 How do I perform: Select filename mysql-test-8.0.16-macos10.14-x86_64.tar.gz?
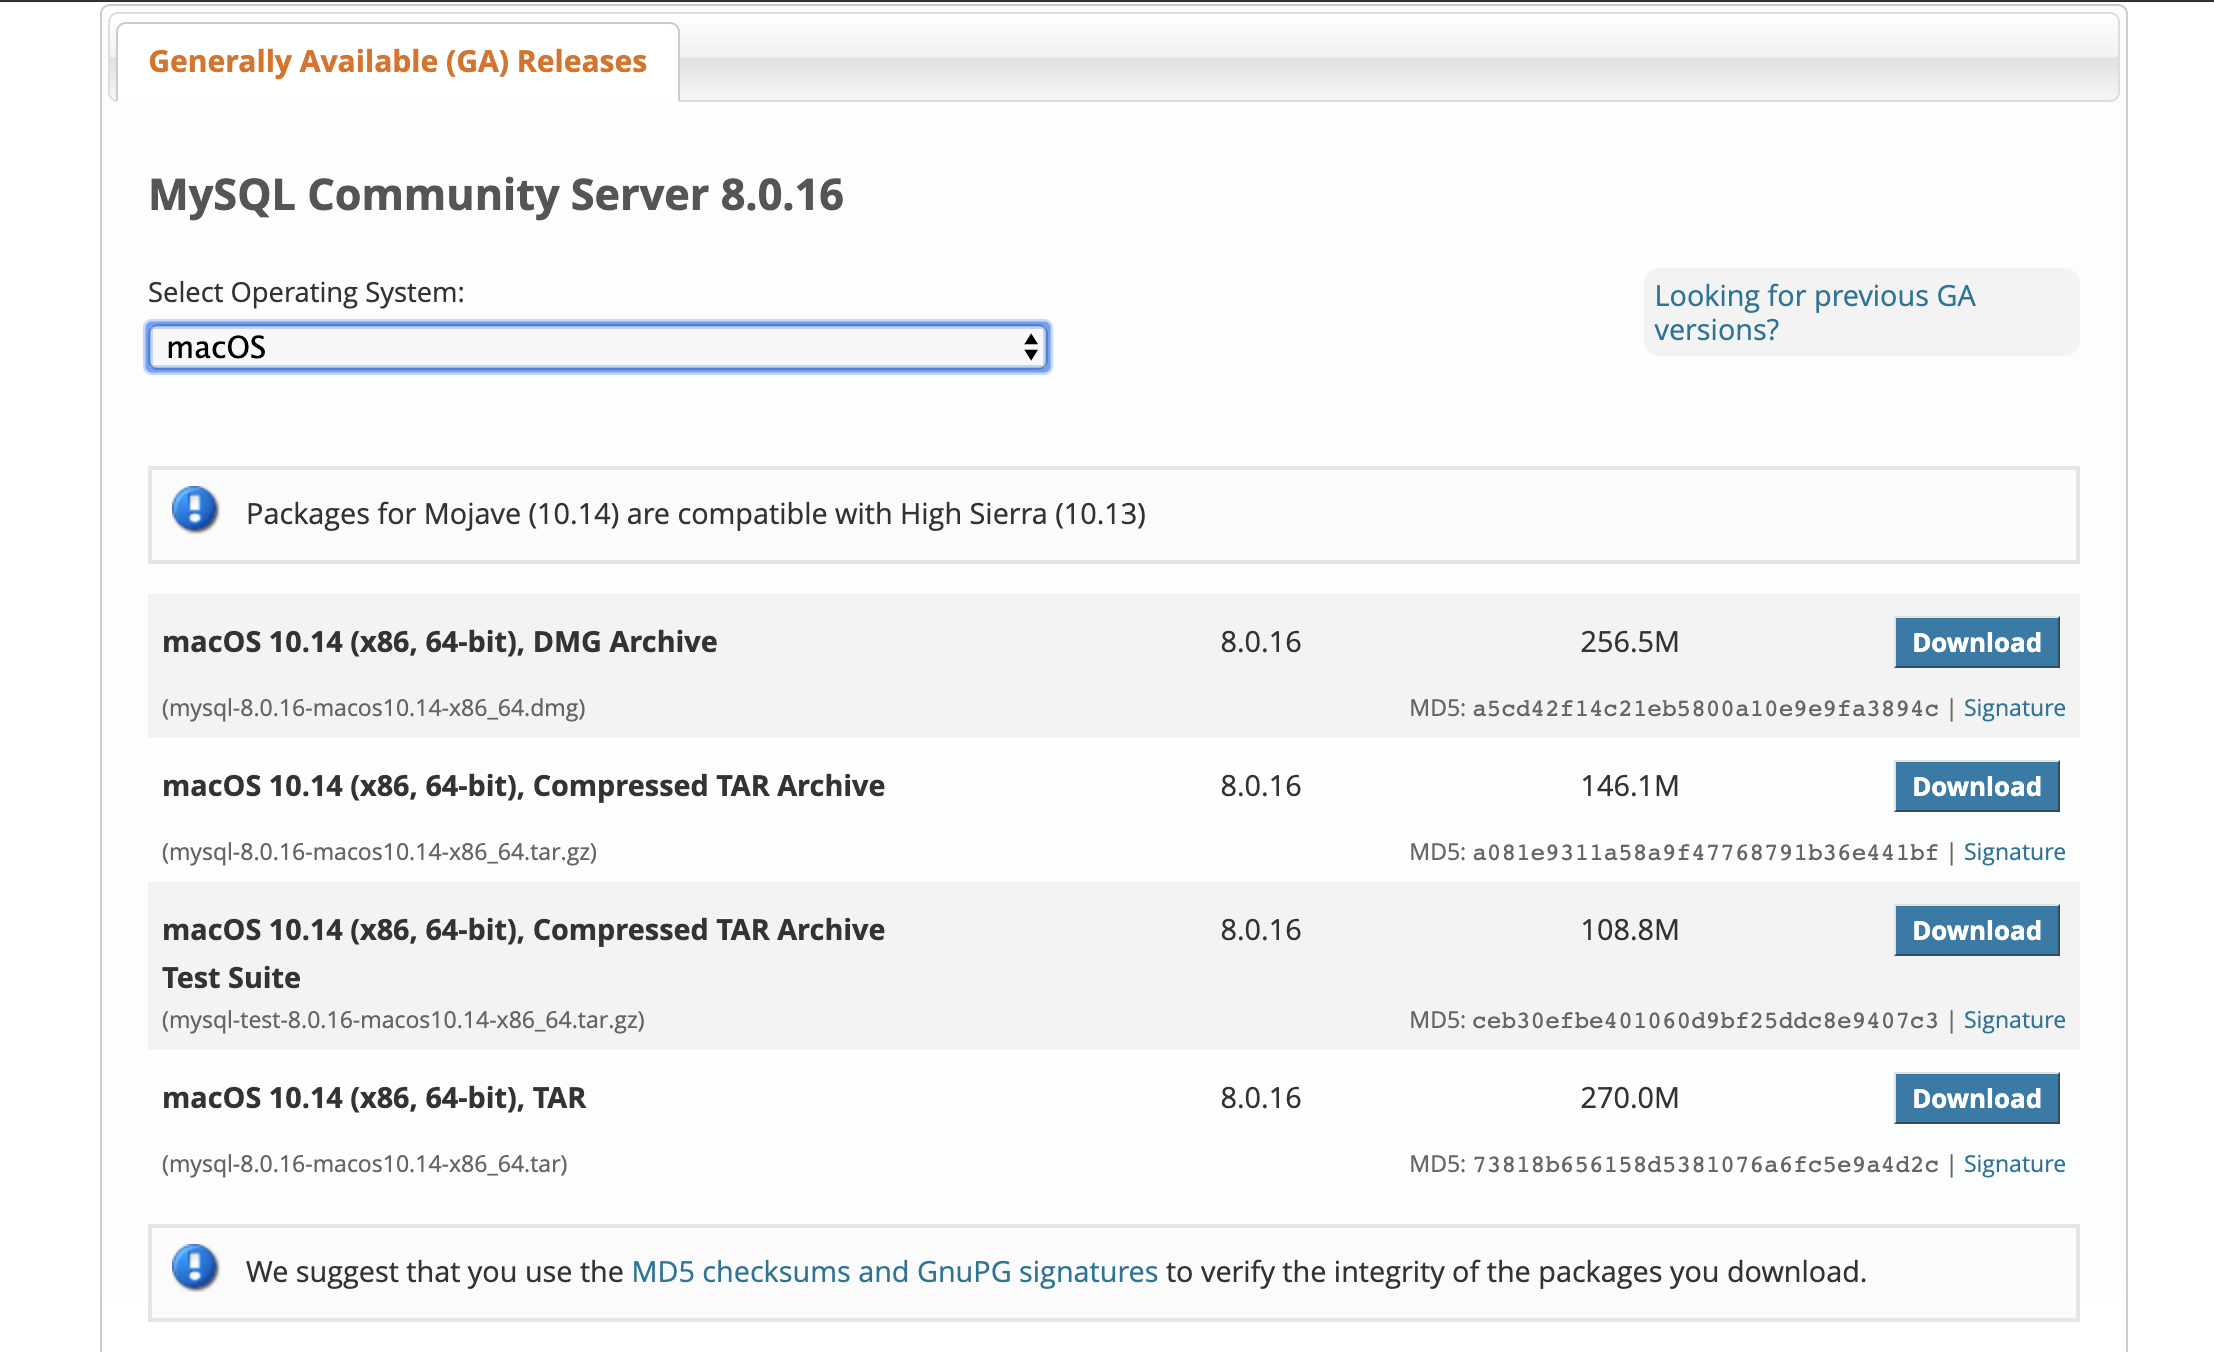[x=403, y=1020]
